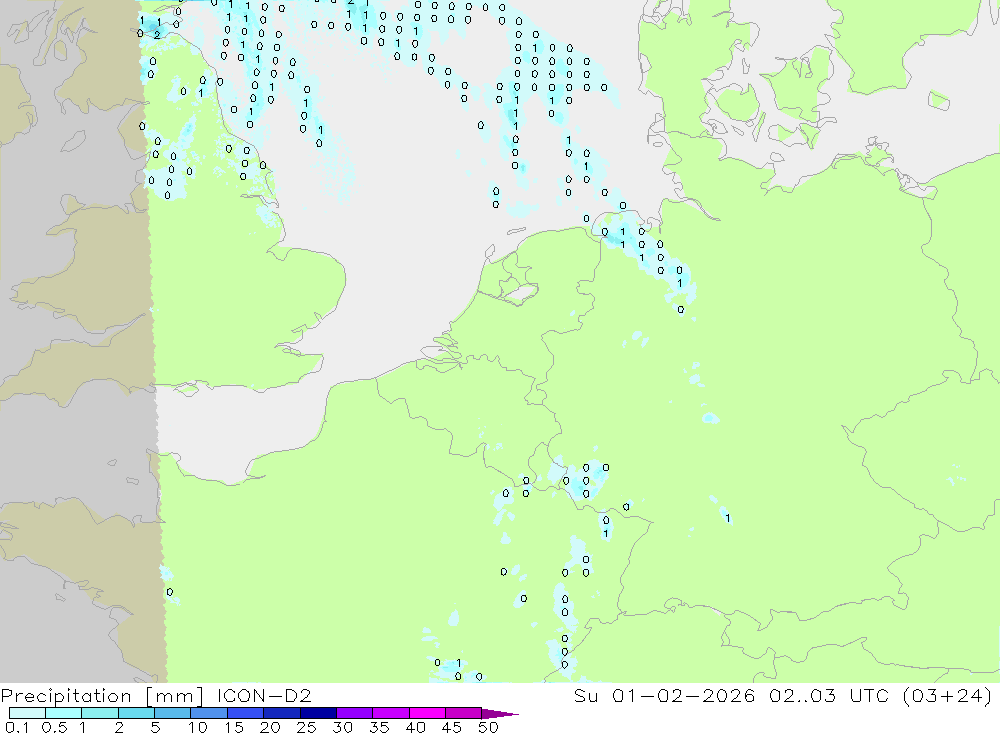Click the "Su" weekday text

tap(586, 696)
